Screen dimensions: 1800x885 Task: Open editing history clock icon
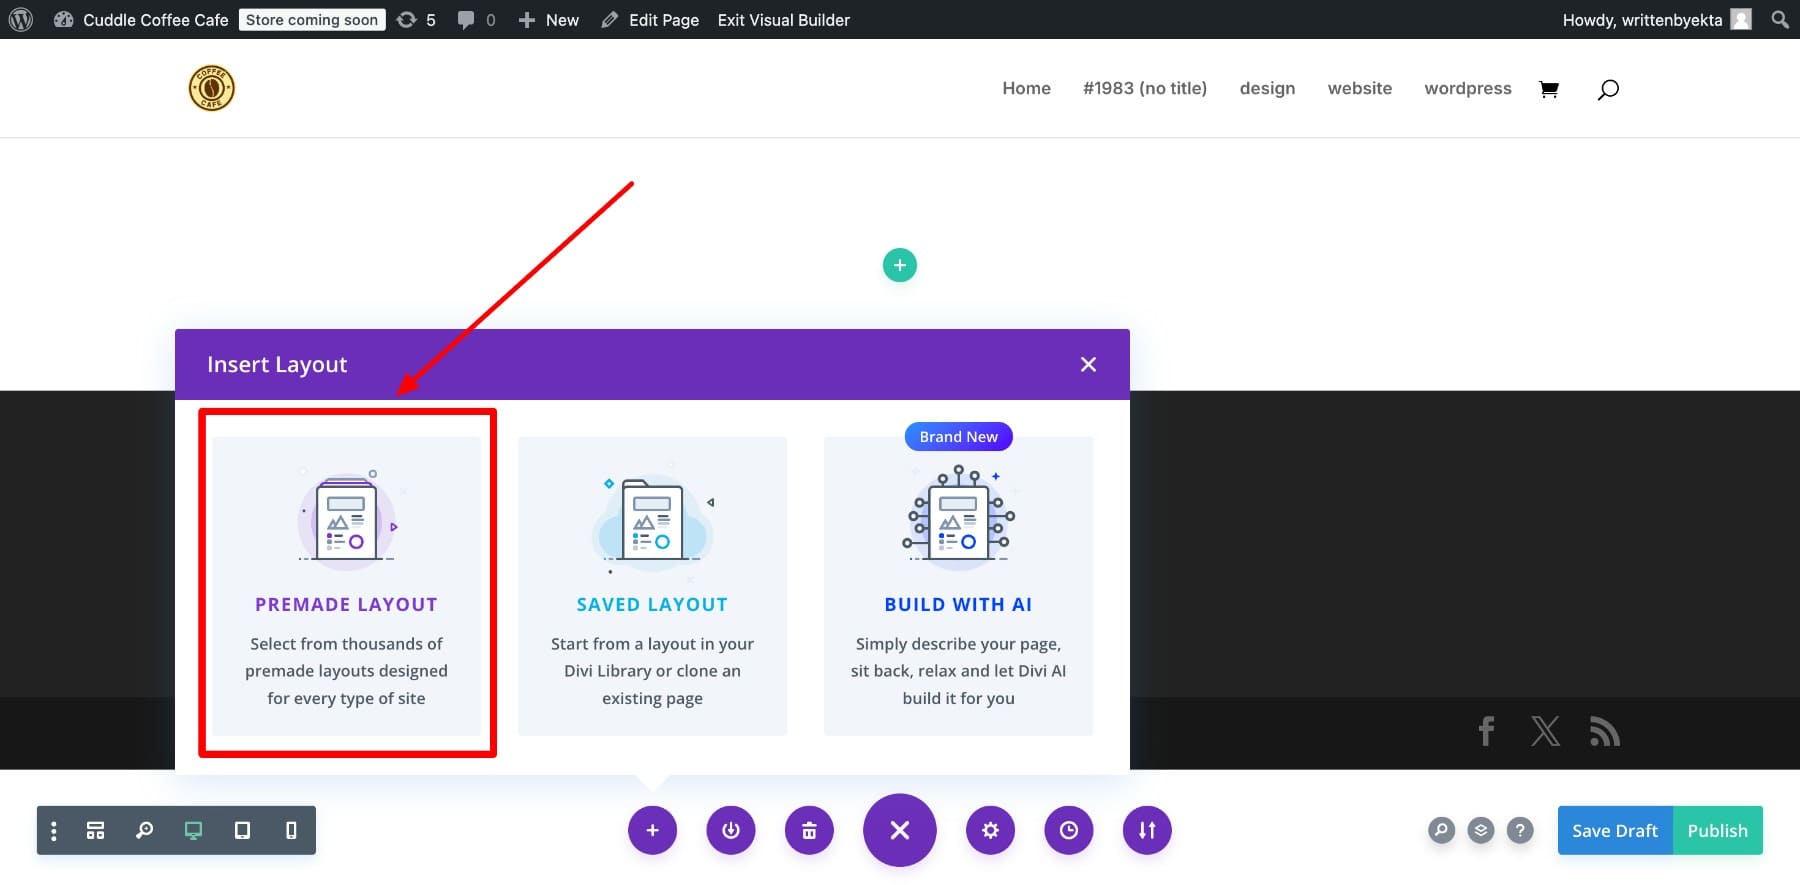[1069, 830]
